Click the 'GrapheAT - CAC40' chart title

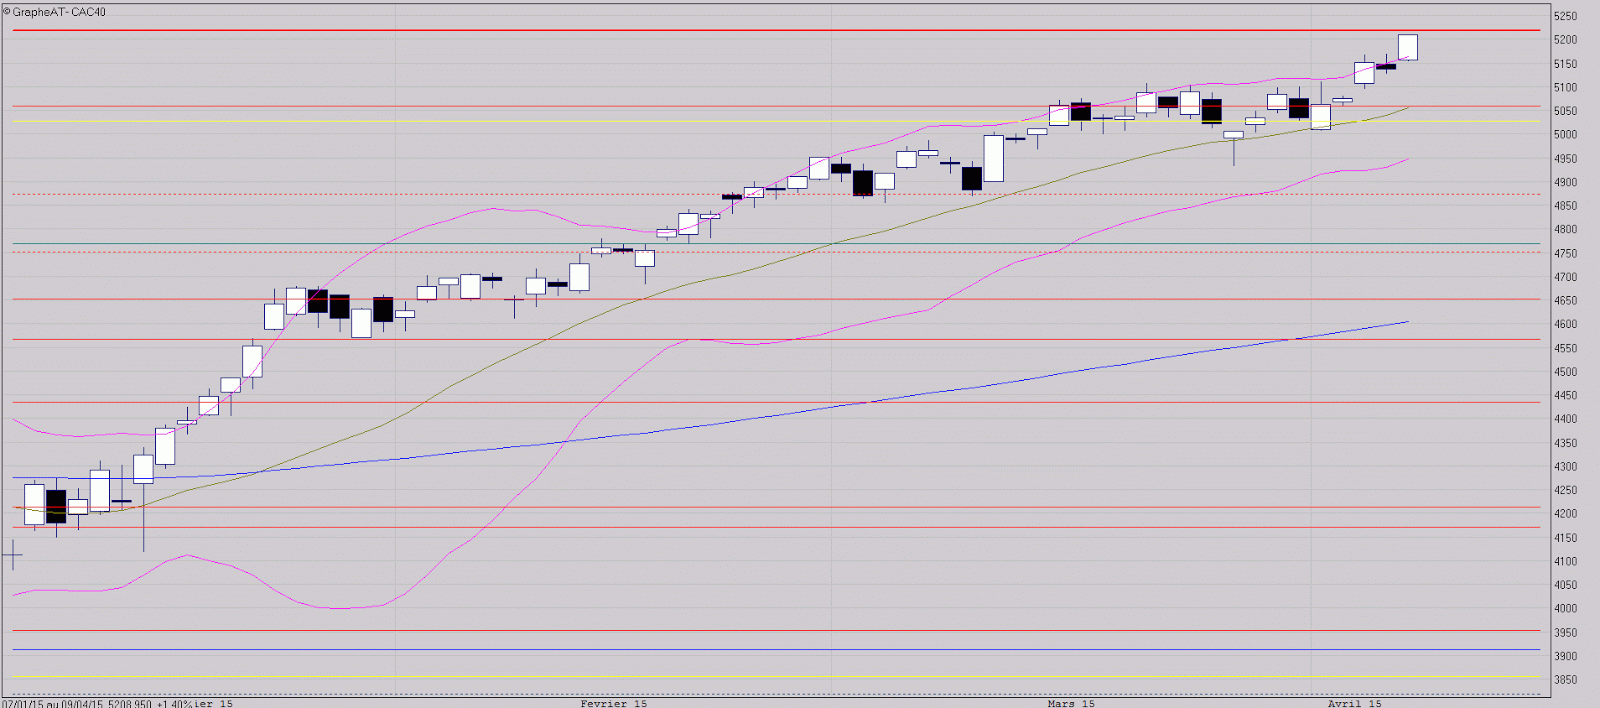(x=59, y=12)
